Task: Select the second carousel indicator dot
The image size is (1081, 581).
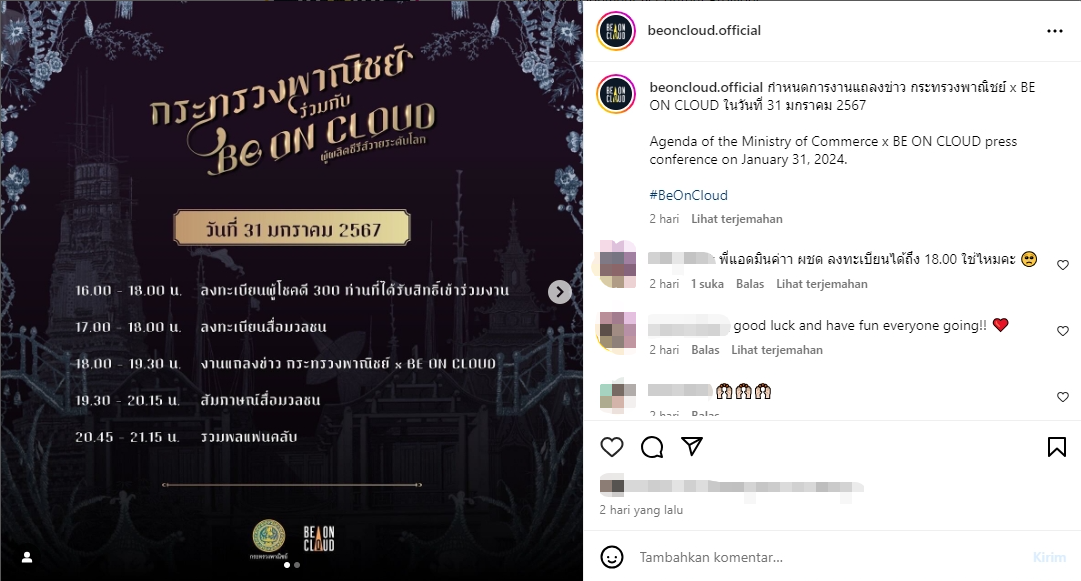Action: point(297,565)
